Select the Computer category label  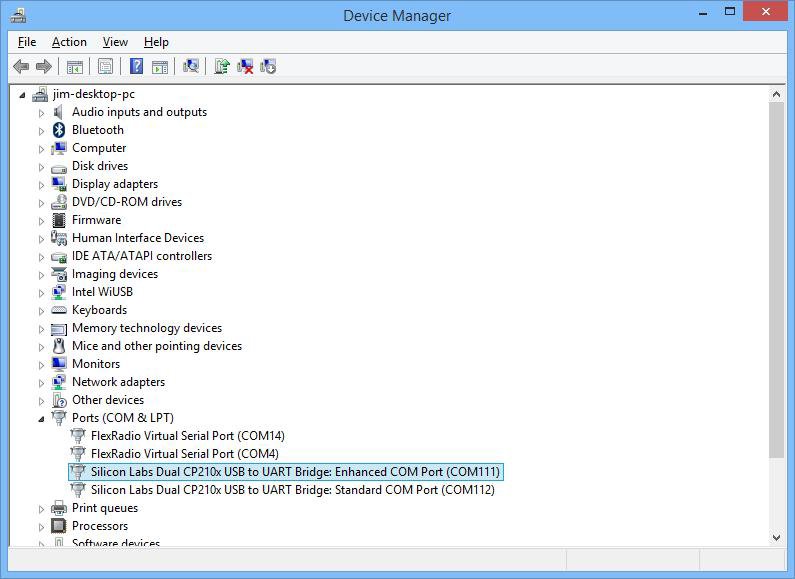coord(99,148)
